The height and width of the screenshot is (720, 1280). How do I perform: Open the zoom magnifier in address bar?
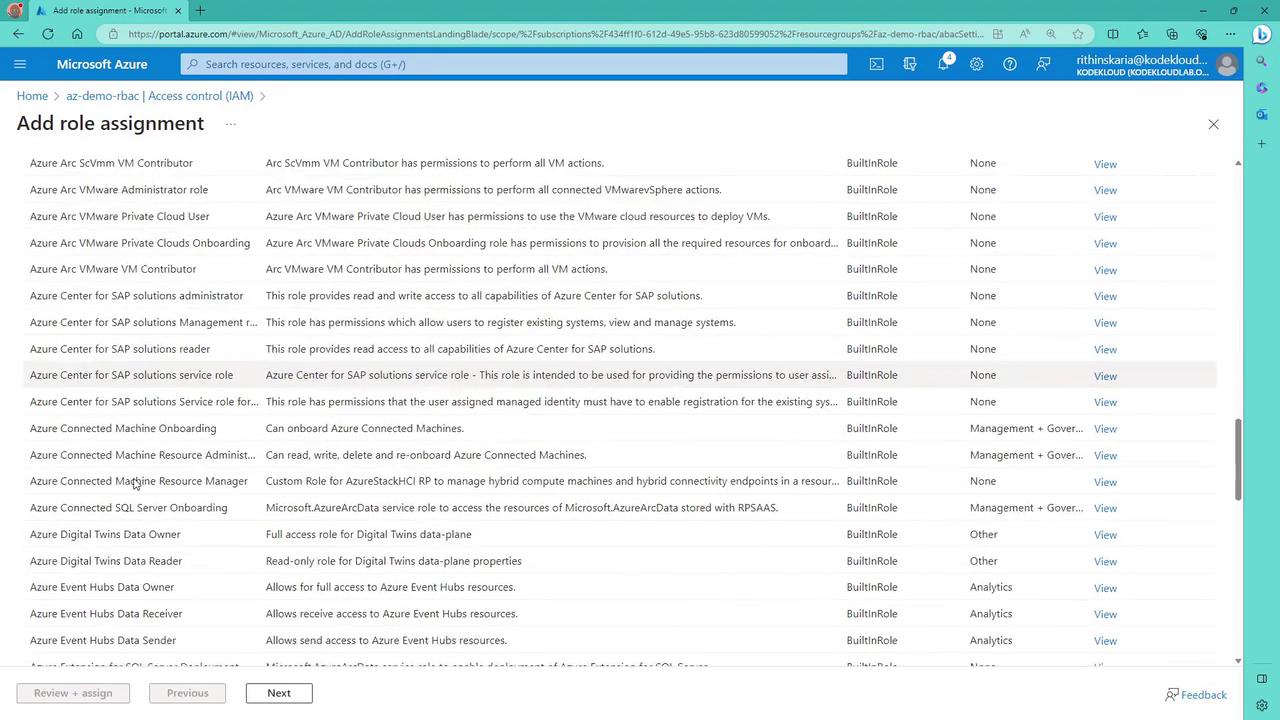coord(1051,34)
